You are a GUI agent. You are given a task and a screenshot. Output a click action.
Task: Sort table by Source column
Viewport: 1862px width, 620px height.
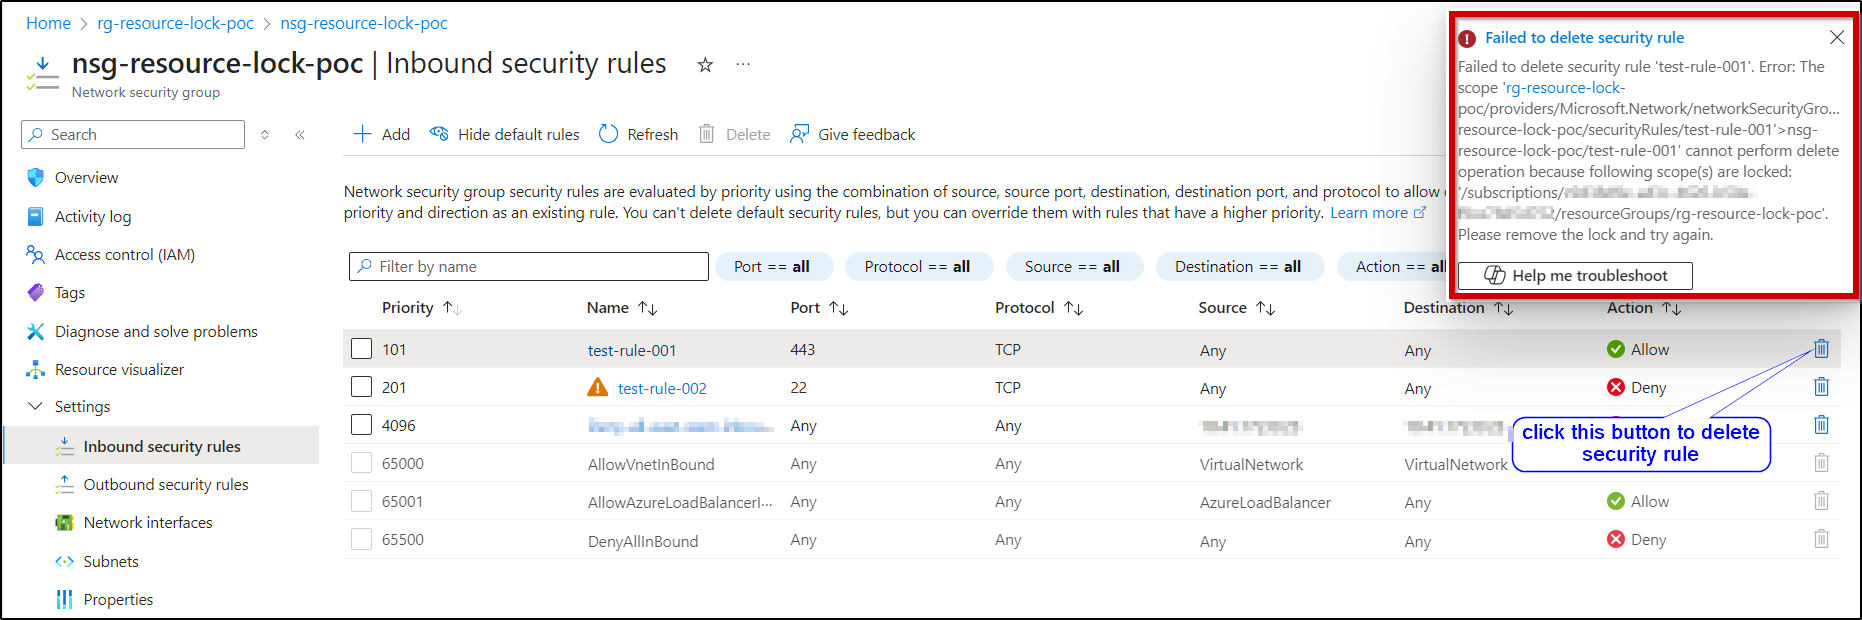1237,308
